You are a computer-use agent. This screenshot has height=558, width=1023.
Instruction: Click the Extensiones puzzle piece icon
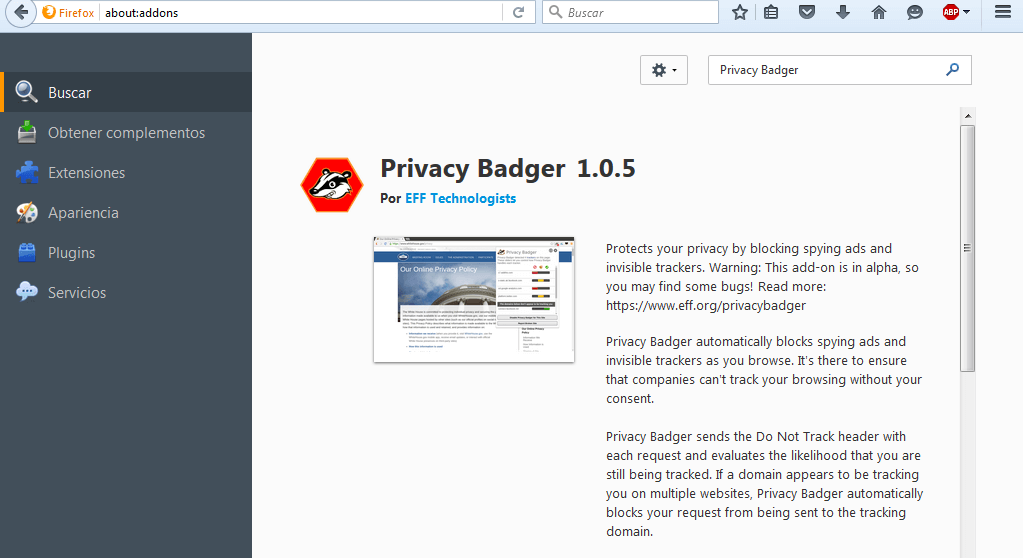[27, 172]
